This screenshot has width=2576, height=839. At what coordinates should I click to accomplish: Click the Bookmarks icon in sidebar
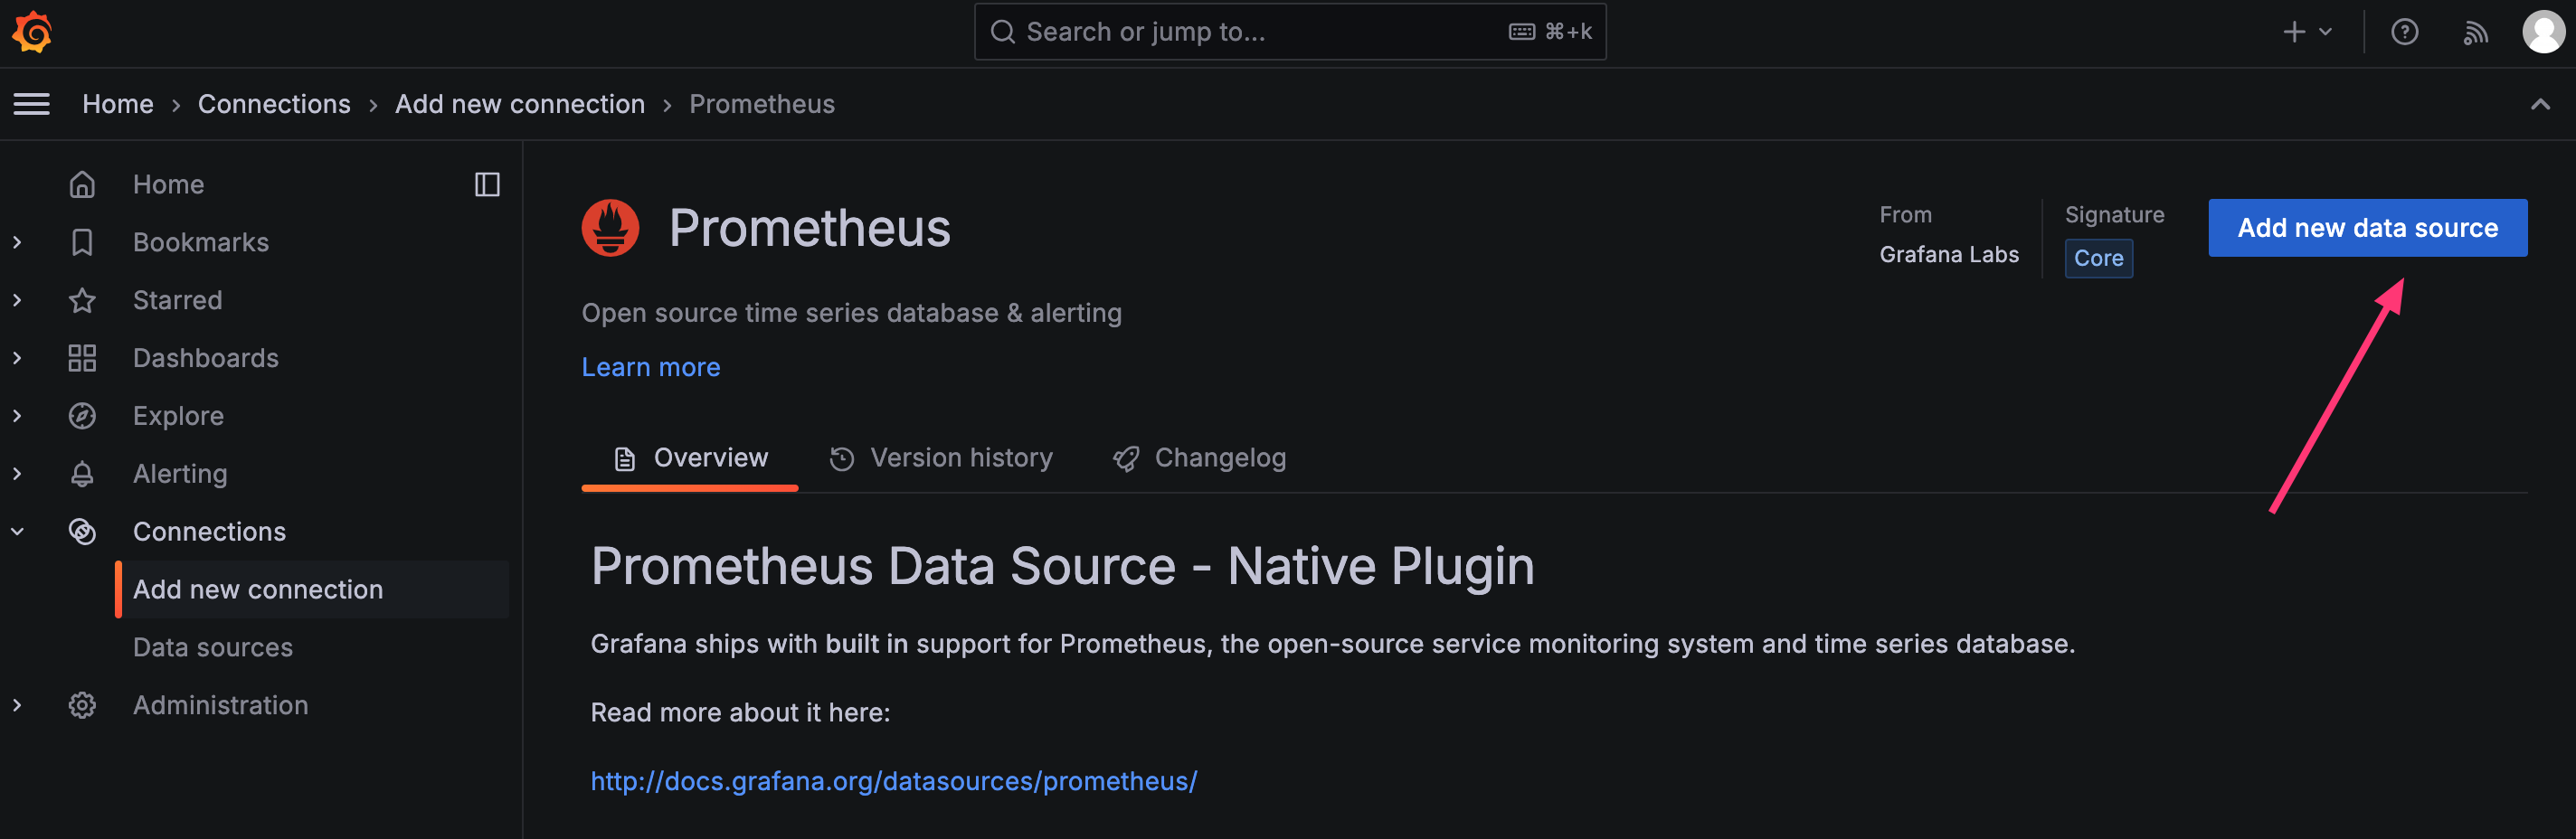pos(82,243)
